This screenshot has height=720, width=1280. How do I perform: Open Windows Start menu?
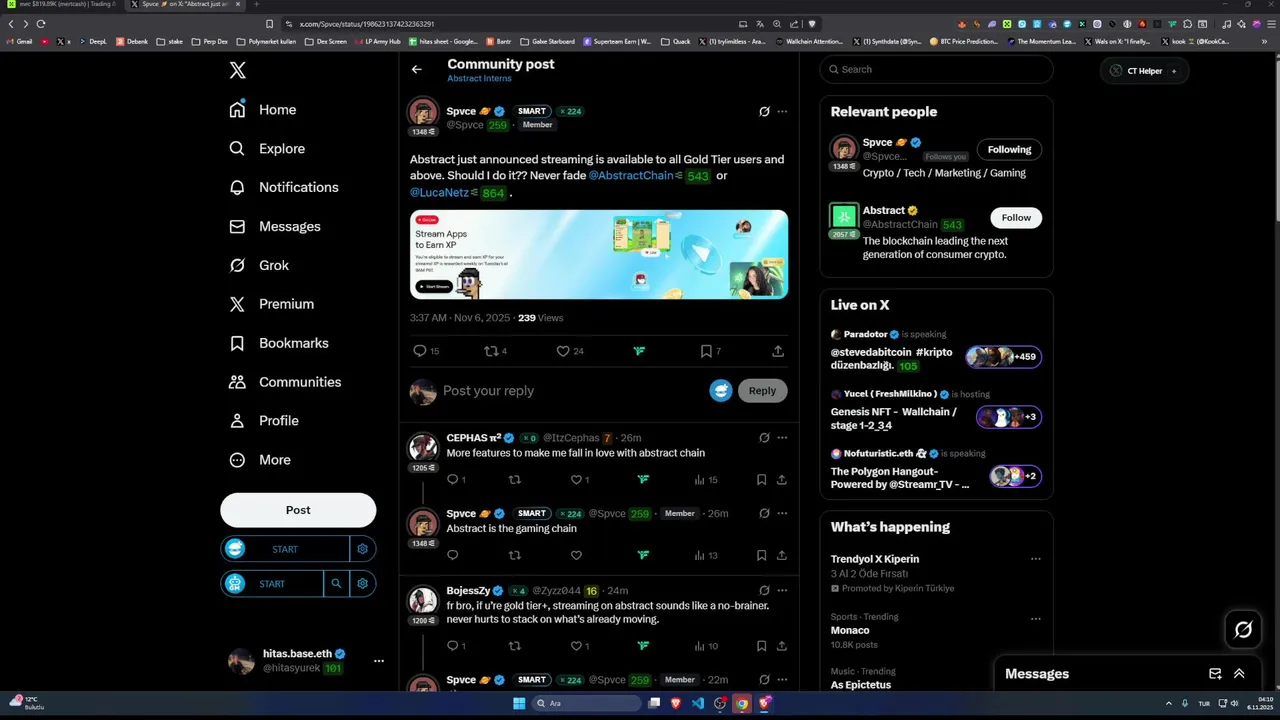pos(519,703)
